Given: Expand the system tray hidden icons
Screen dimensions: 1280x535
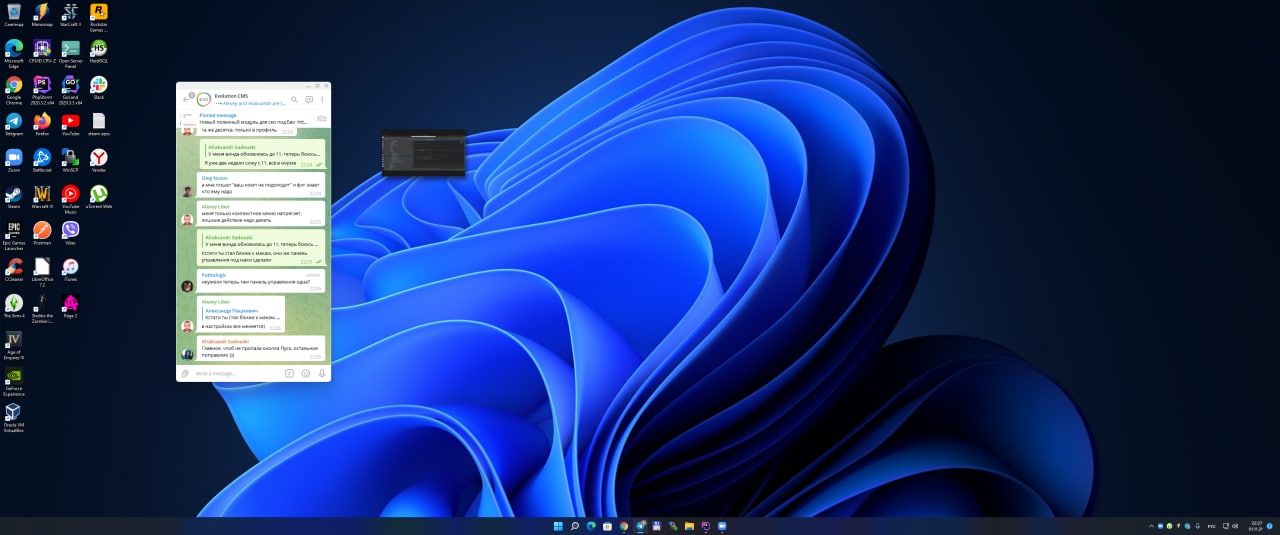Looking at the screenshot, I should click(1151, 525).
